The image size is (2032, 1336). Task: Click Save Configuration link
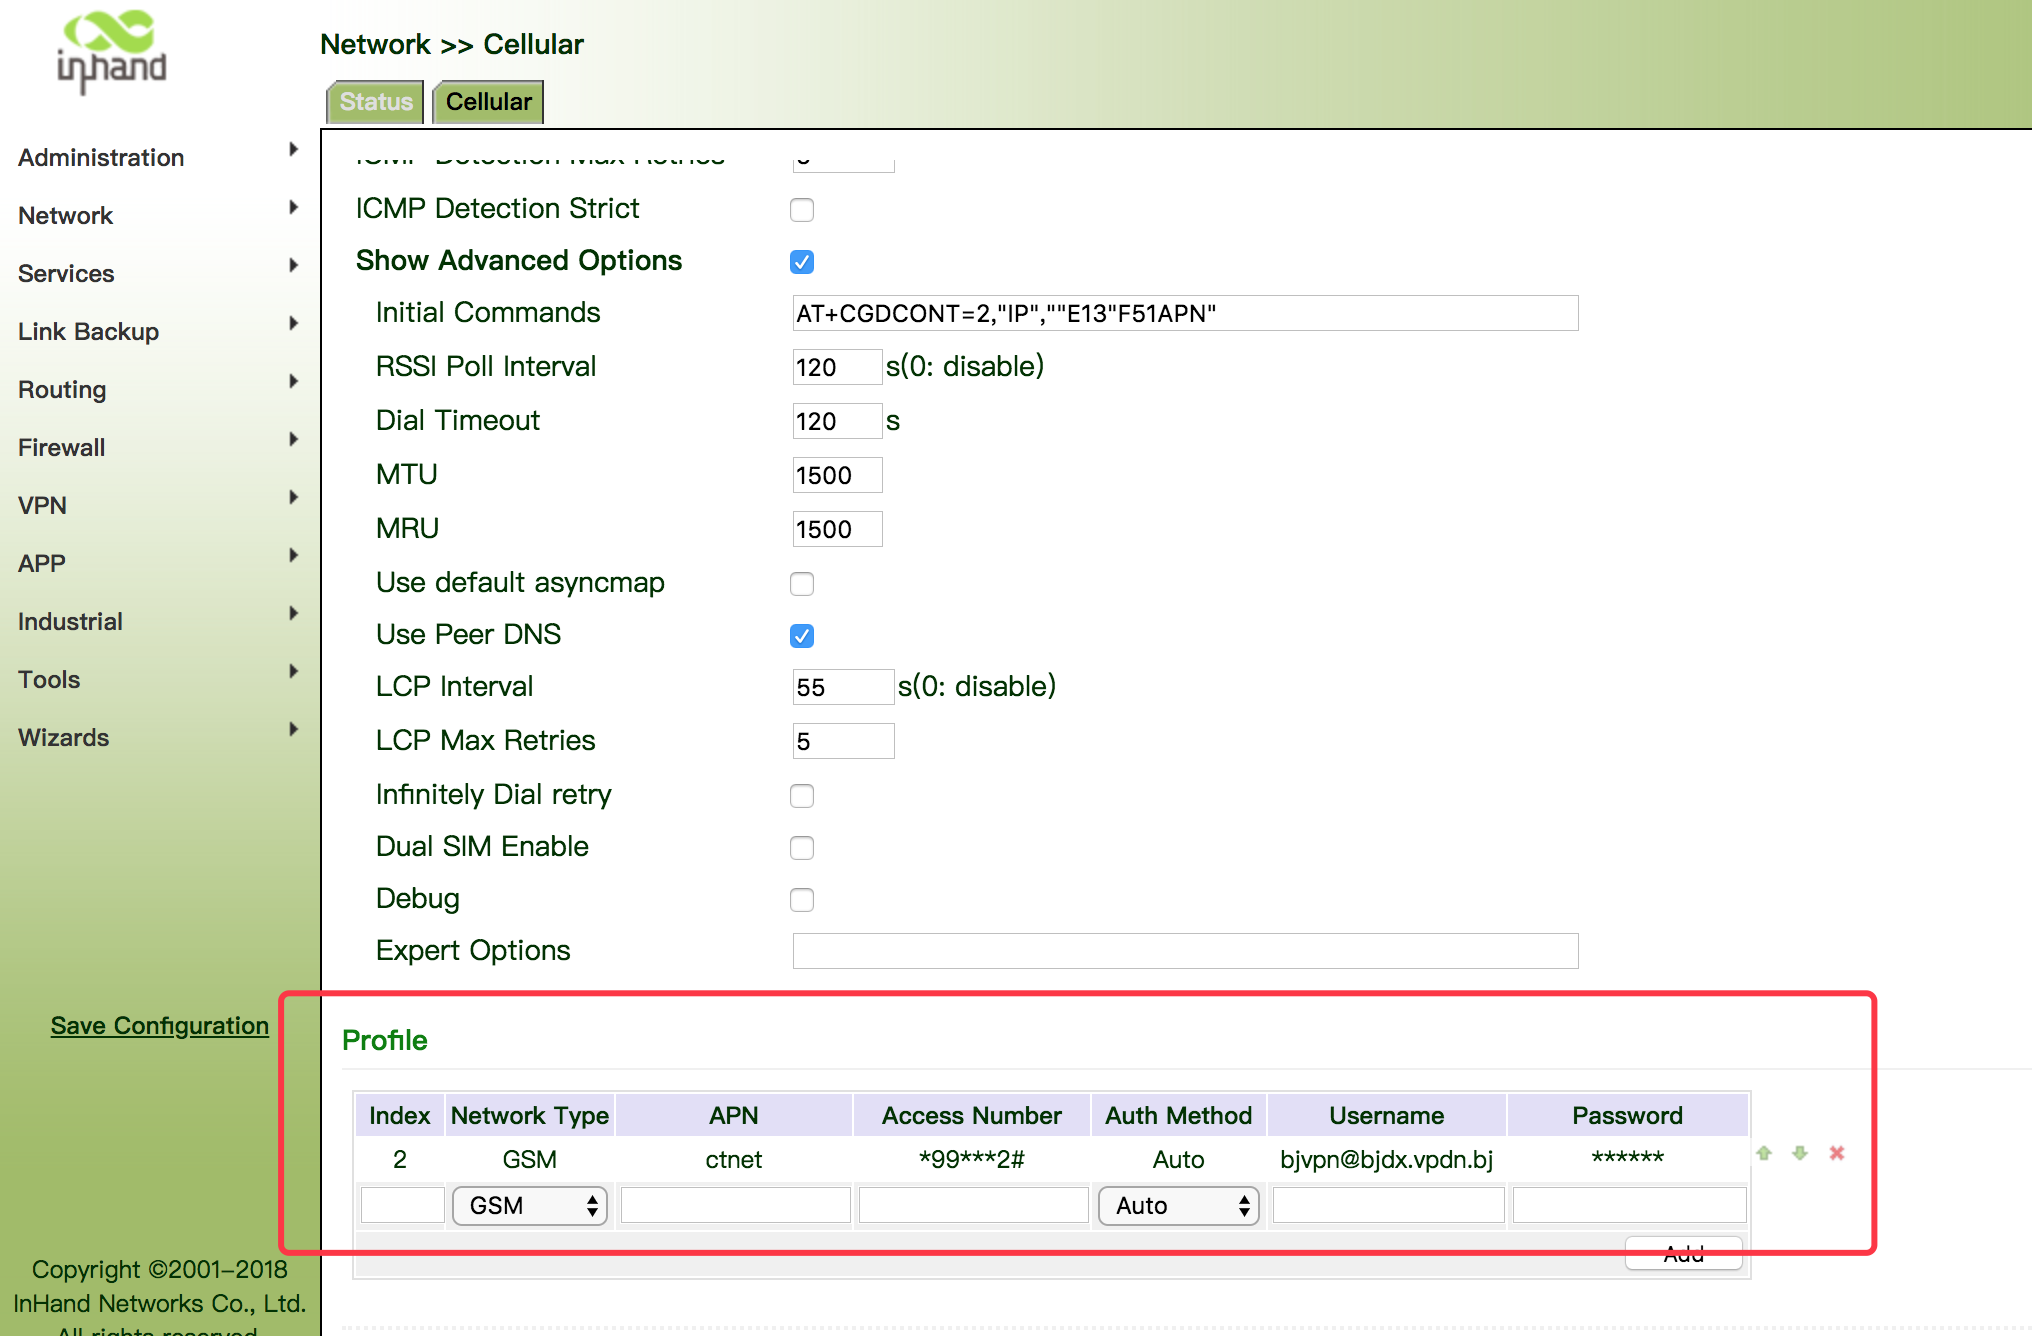pos(160,1026)
